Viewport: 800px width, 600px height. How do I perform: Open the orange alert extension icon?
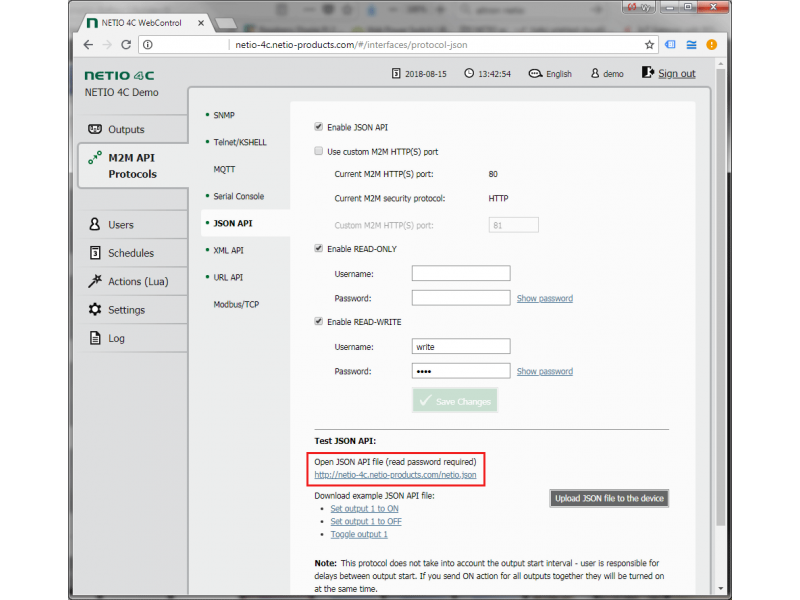coord(711,45)
